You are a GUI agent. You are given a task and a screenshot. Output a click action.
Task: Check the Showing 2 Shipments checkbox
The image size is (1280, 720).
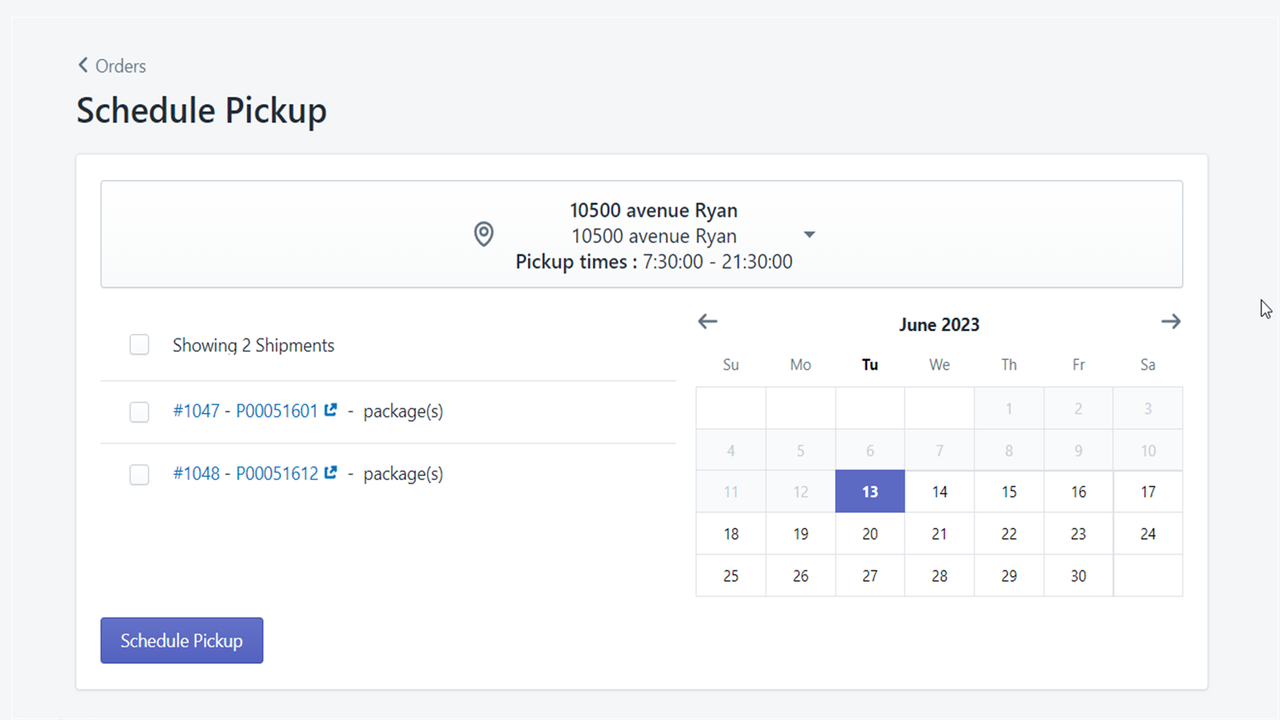point(139,344)
